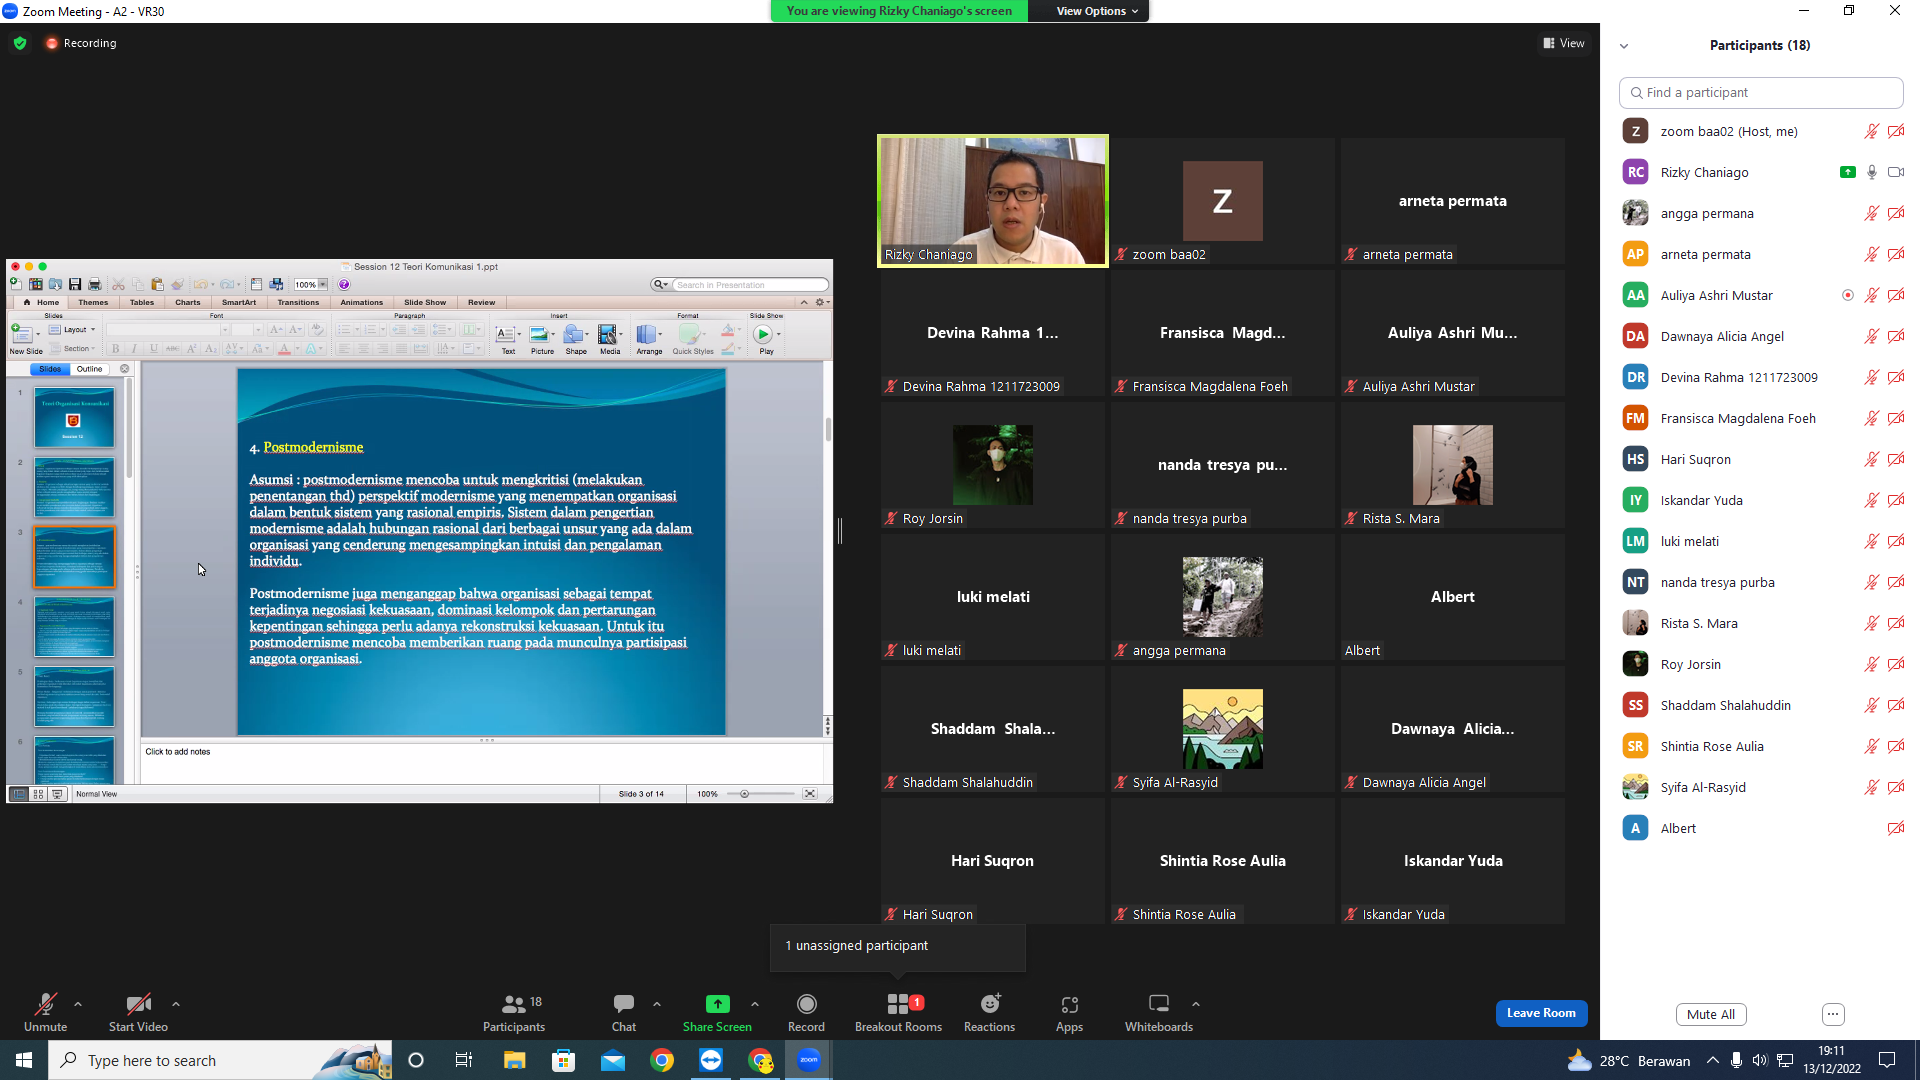Open the View Options dropdown
Screen dimensions: 1920x1080
pos(1097,11)
